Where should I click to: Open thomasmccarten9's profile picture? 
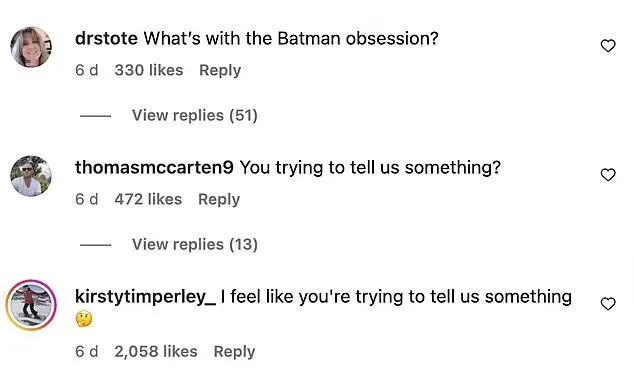(x=31, y=176)
